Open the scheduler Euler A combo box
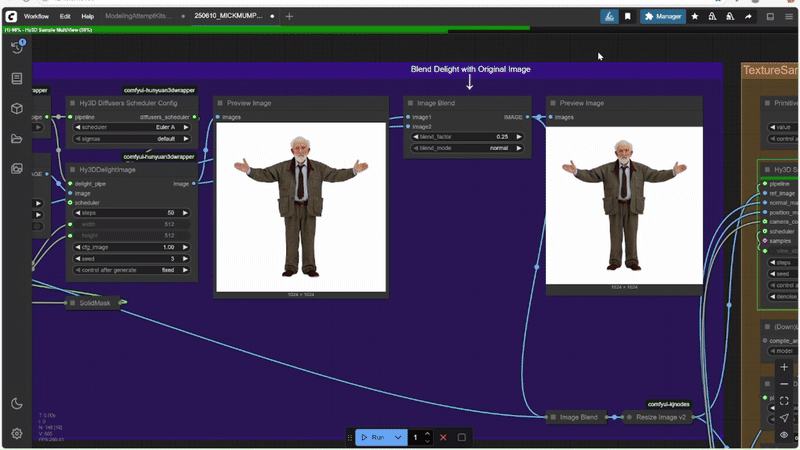This screenshot has height=450, width=800. (x=132, y=127)
